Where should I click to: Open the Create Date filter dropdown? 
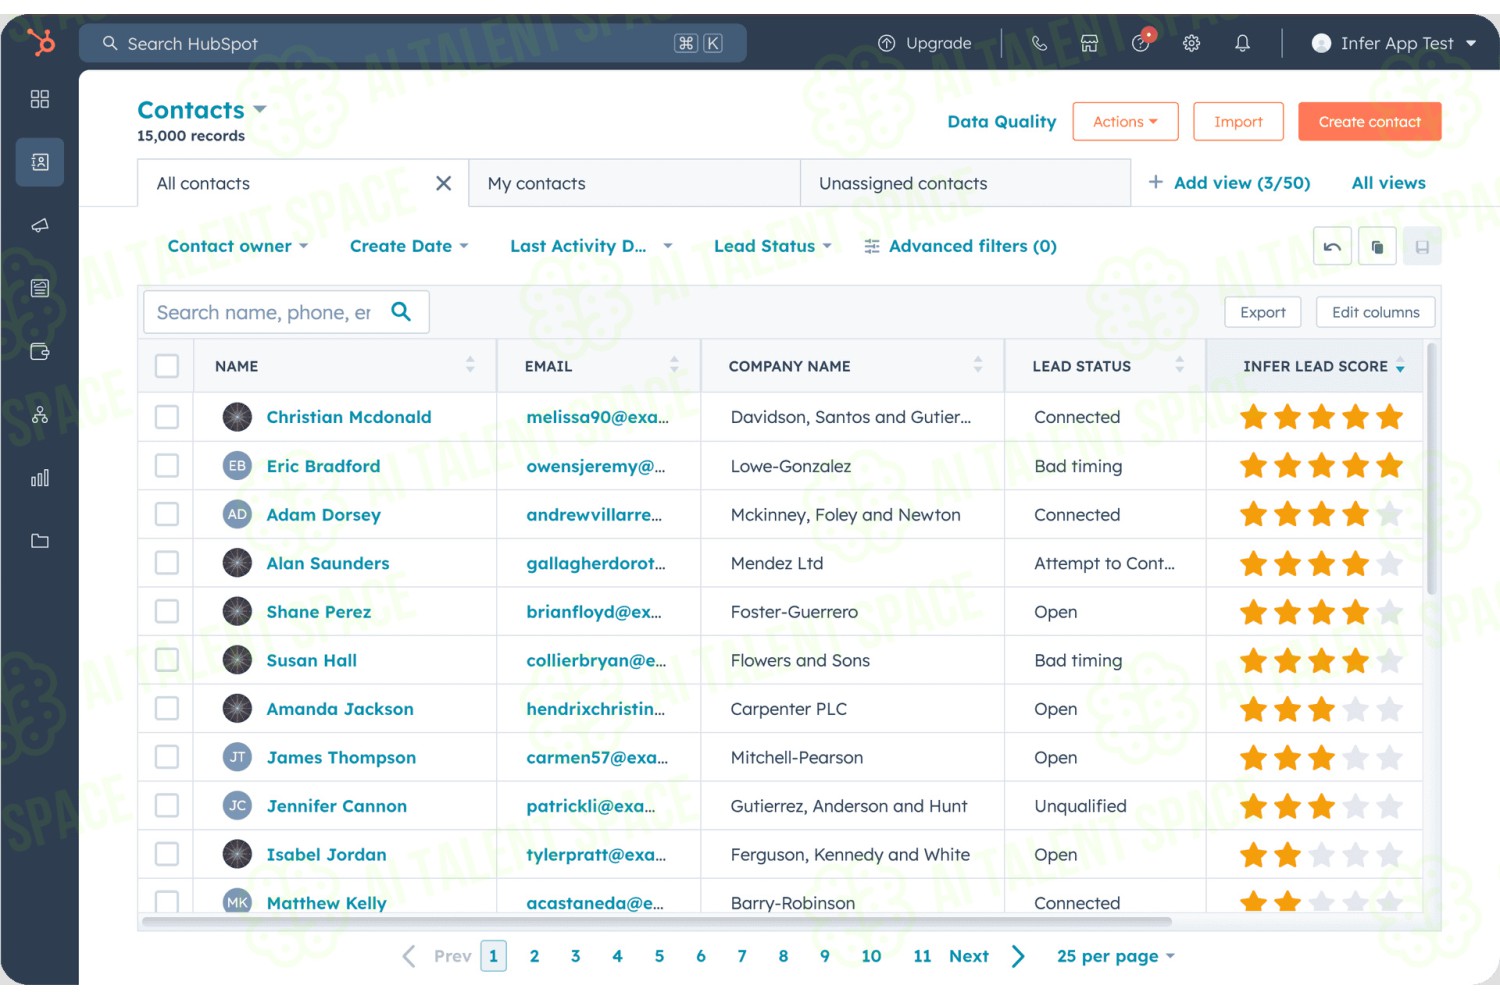click(409, 246)
